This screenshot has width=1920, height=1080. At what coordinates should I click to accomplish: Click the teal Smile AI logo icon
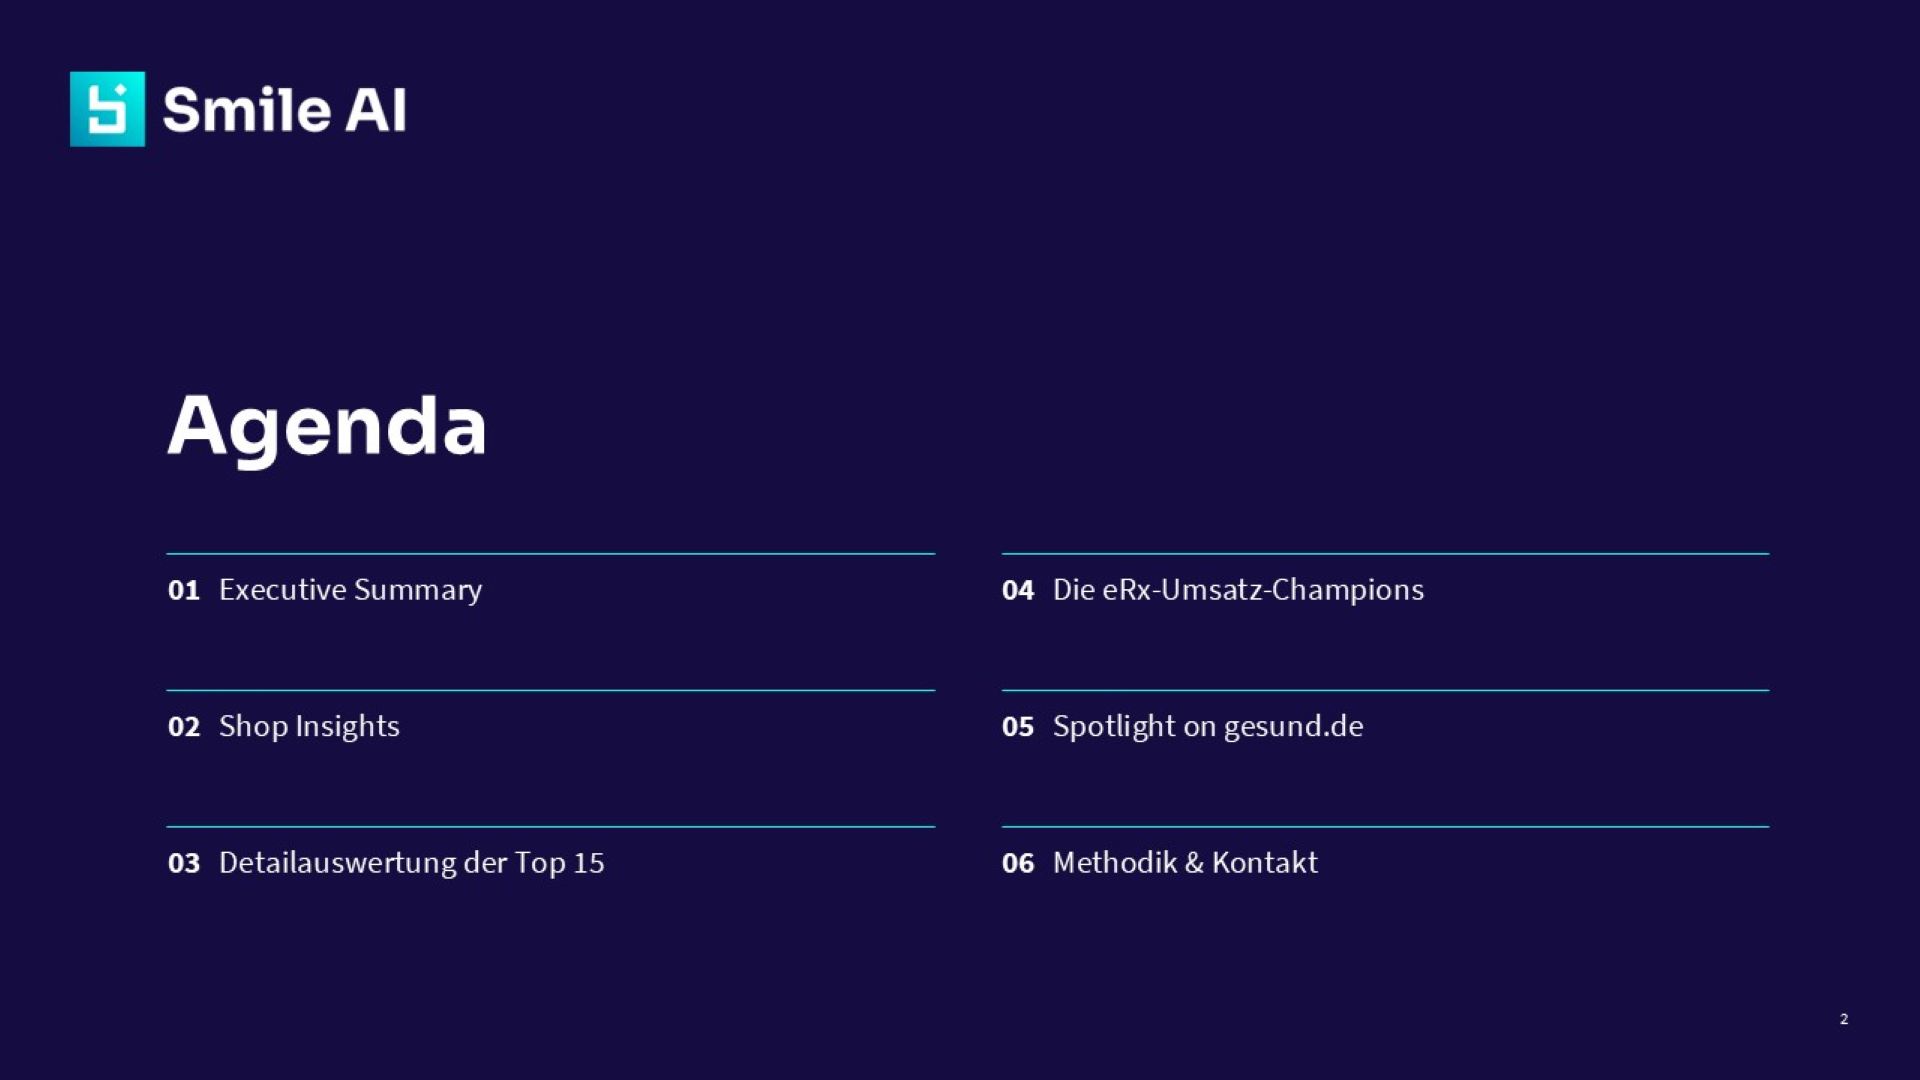(x=107, y=109)
